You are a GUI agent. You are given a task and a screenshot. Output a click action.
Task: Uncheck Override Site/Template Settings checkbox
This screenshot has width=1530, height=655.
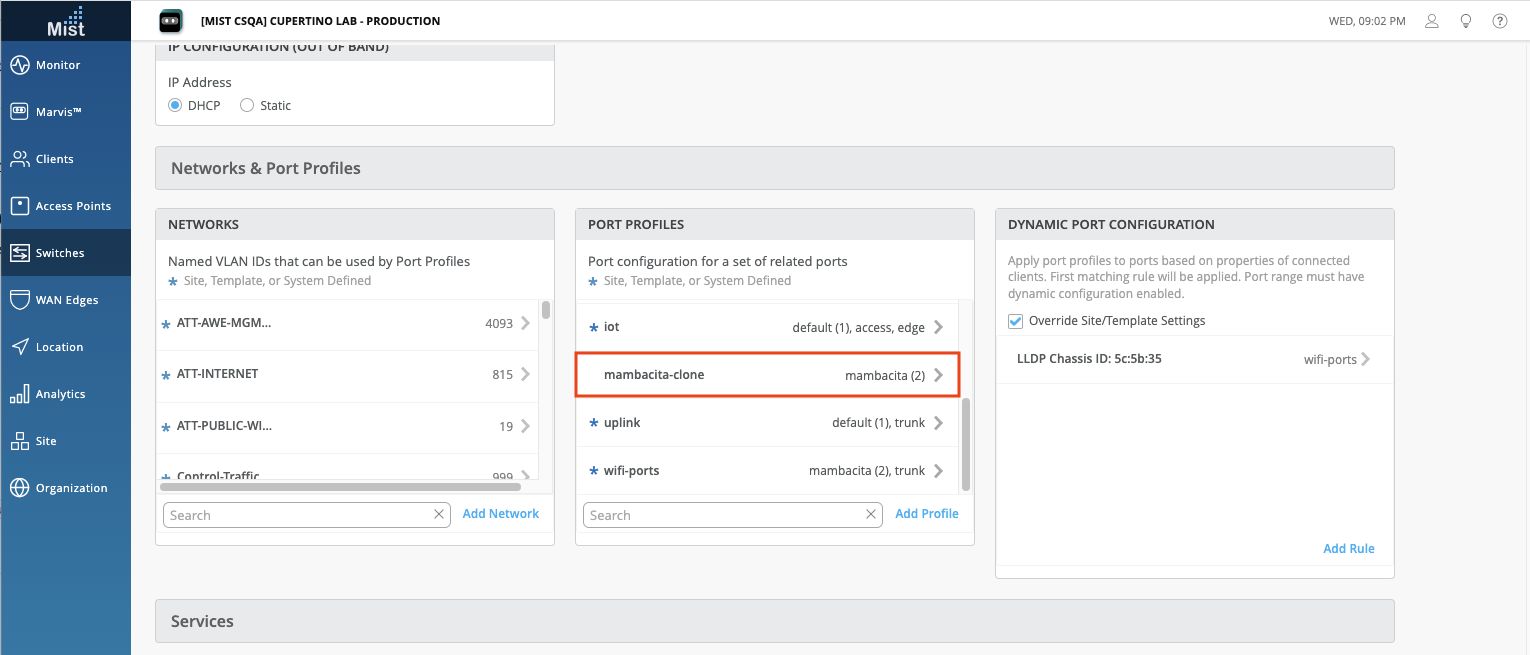coord(1016,321)
